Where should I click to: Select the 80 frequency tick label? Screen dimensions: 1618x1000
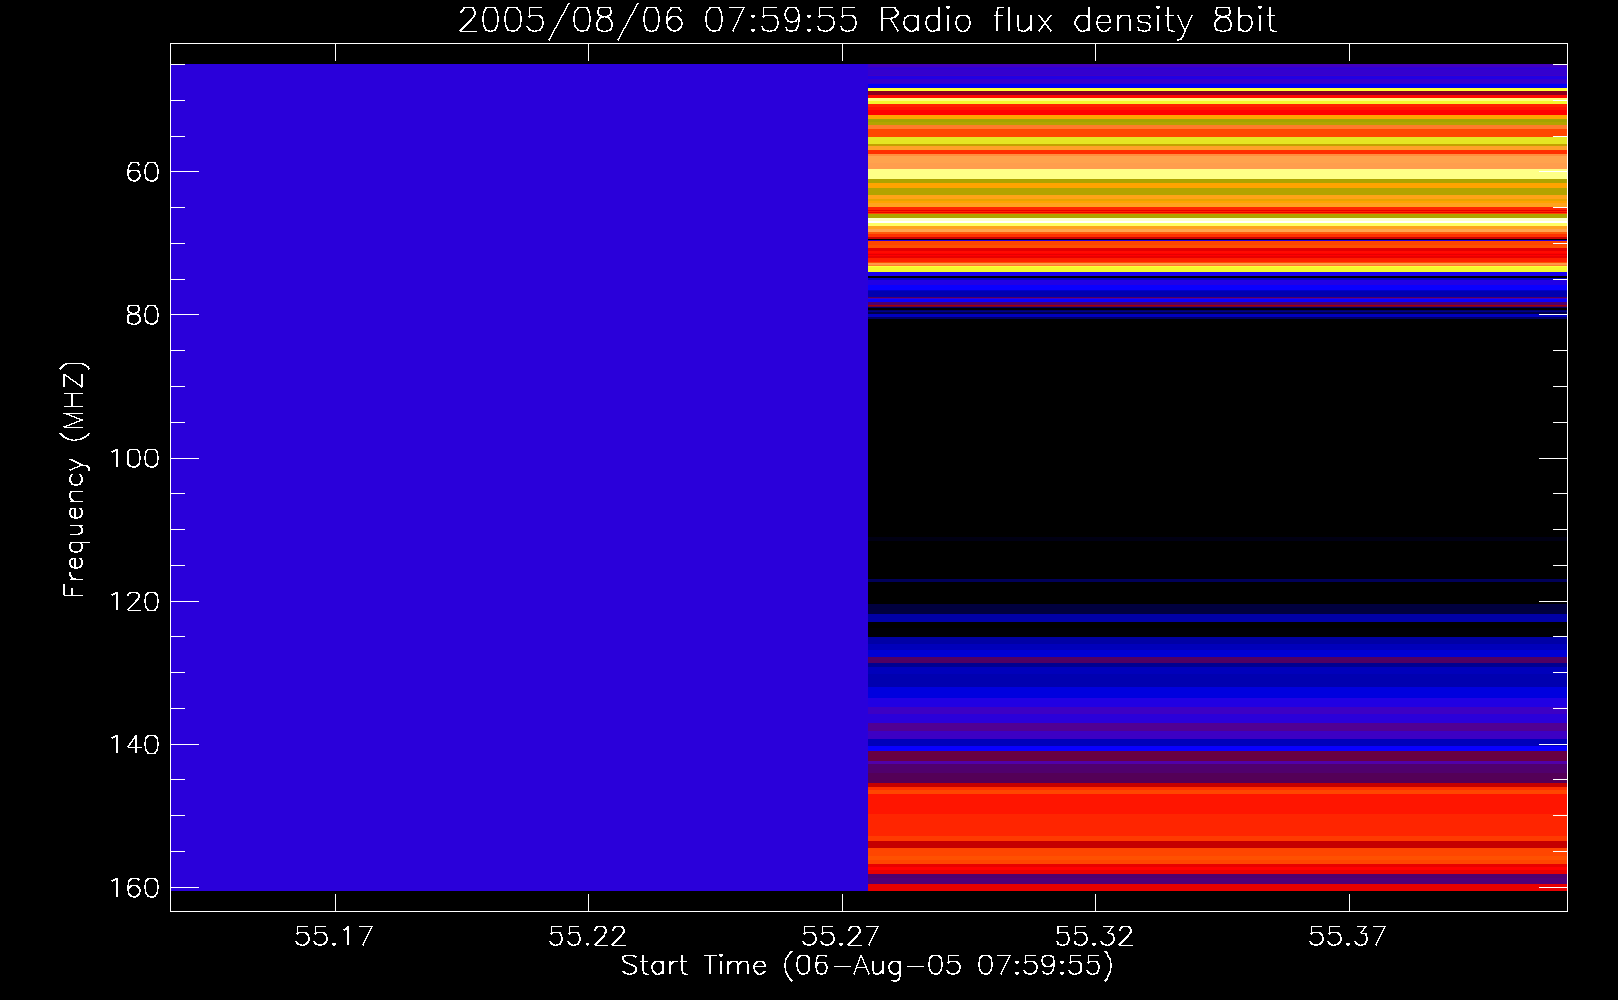click(143, 315)
